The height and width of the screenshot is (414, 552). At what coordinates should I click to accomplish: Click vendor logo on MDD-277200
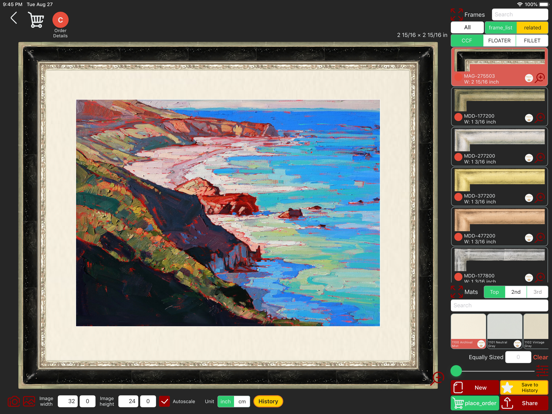[529, 158]
